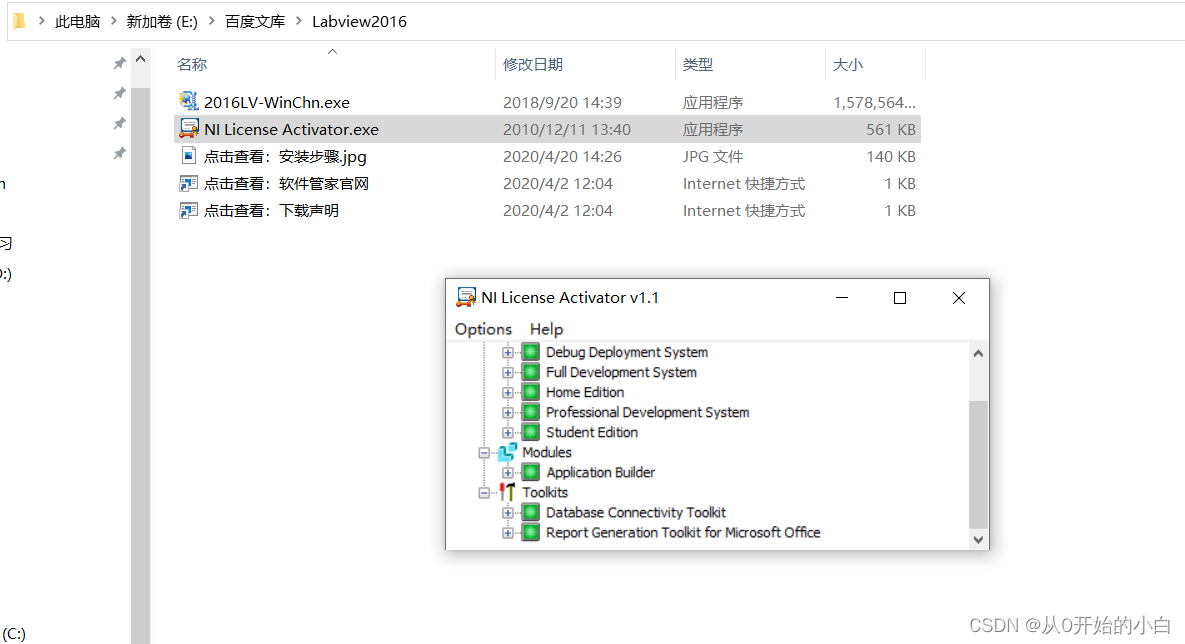Open the Help menu
Viewport: 1185px width, 644px height.
point(546,329)
